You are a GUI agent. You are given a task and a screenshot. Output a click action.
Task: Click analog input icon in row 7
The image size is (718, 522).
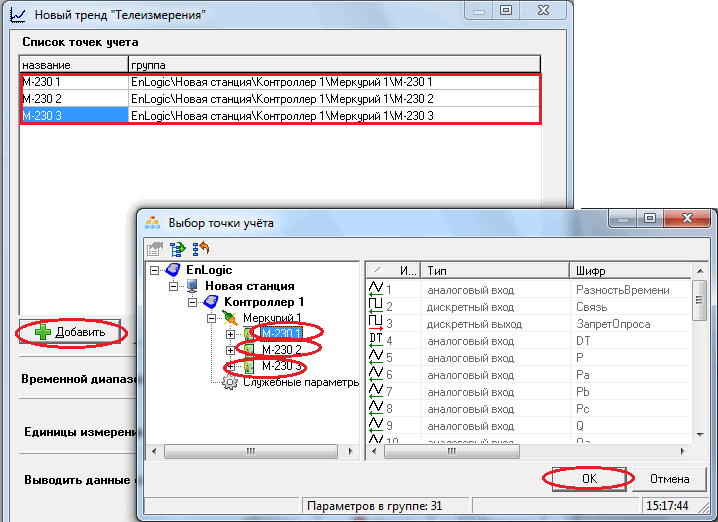tap(375, 391)
